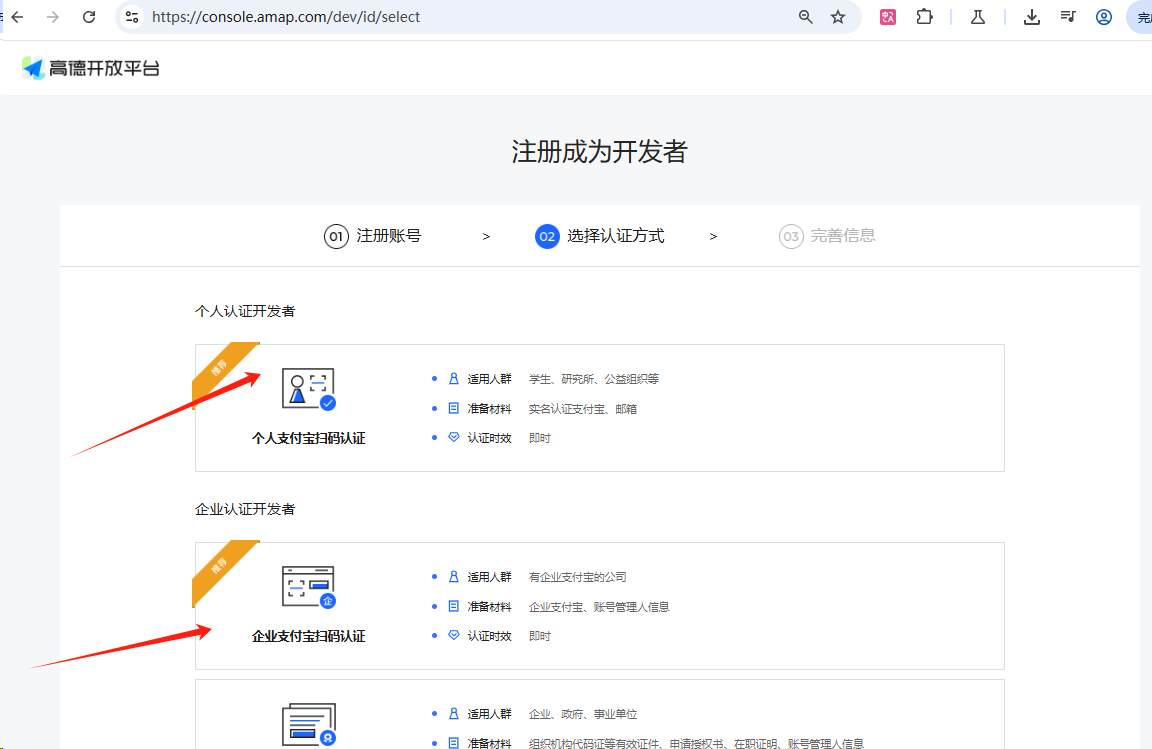
Task: Click the URL console.amap.com address field
Action: (x=286, y=17)
